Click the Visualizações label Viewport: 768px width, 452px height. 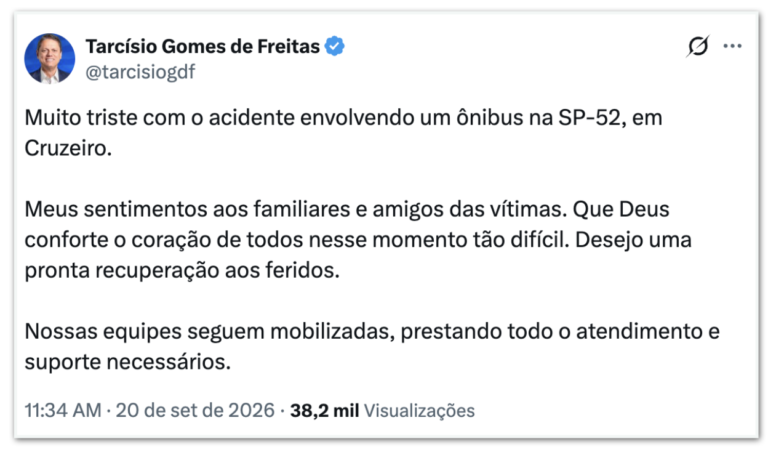(419, 410)
